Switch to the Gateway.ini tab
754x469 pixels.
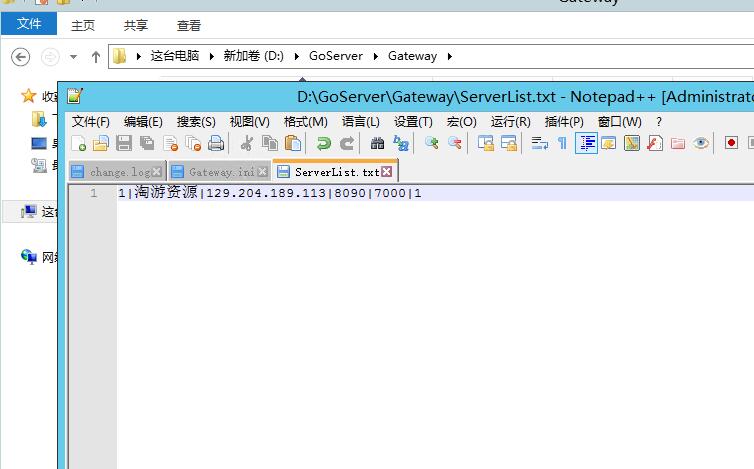pyautogui.click(x=212, y=172)
